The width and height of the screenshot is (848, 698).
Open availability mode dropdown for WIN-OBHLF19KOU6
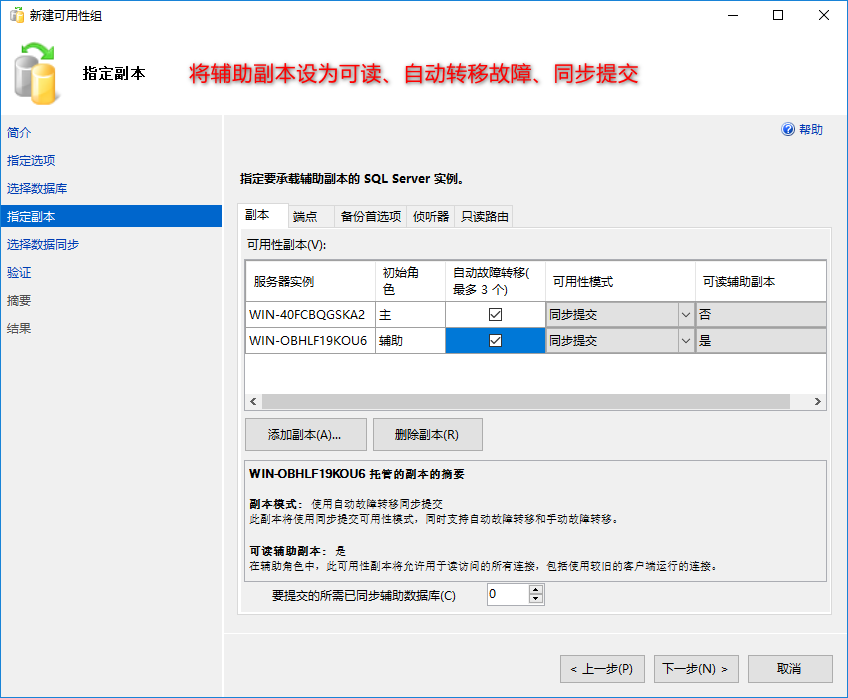686,341
